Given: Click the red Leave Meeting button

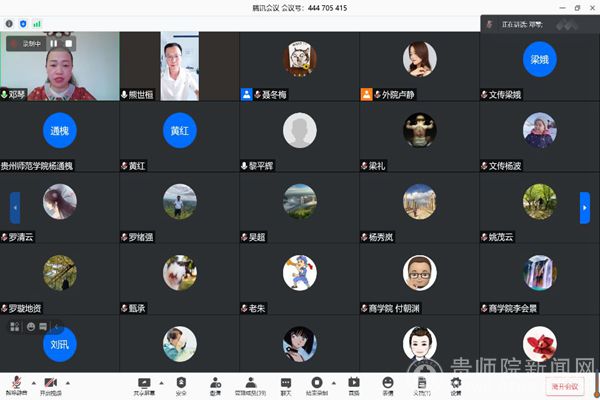Looking at the screenshot, I should [x=565, y=386].
